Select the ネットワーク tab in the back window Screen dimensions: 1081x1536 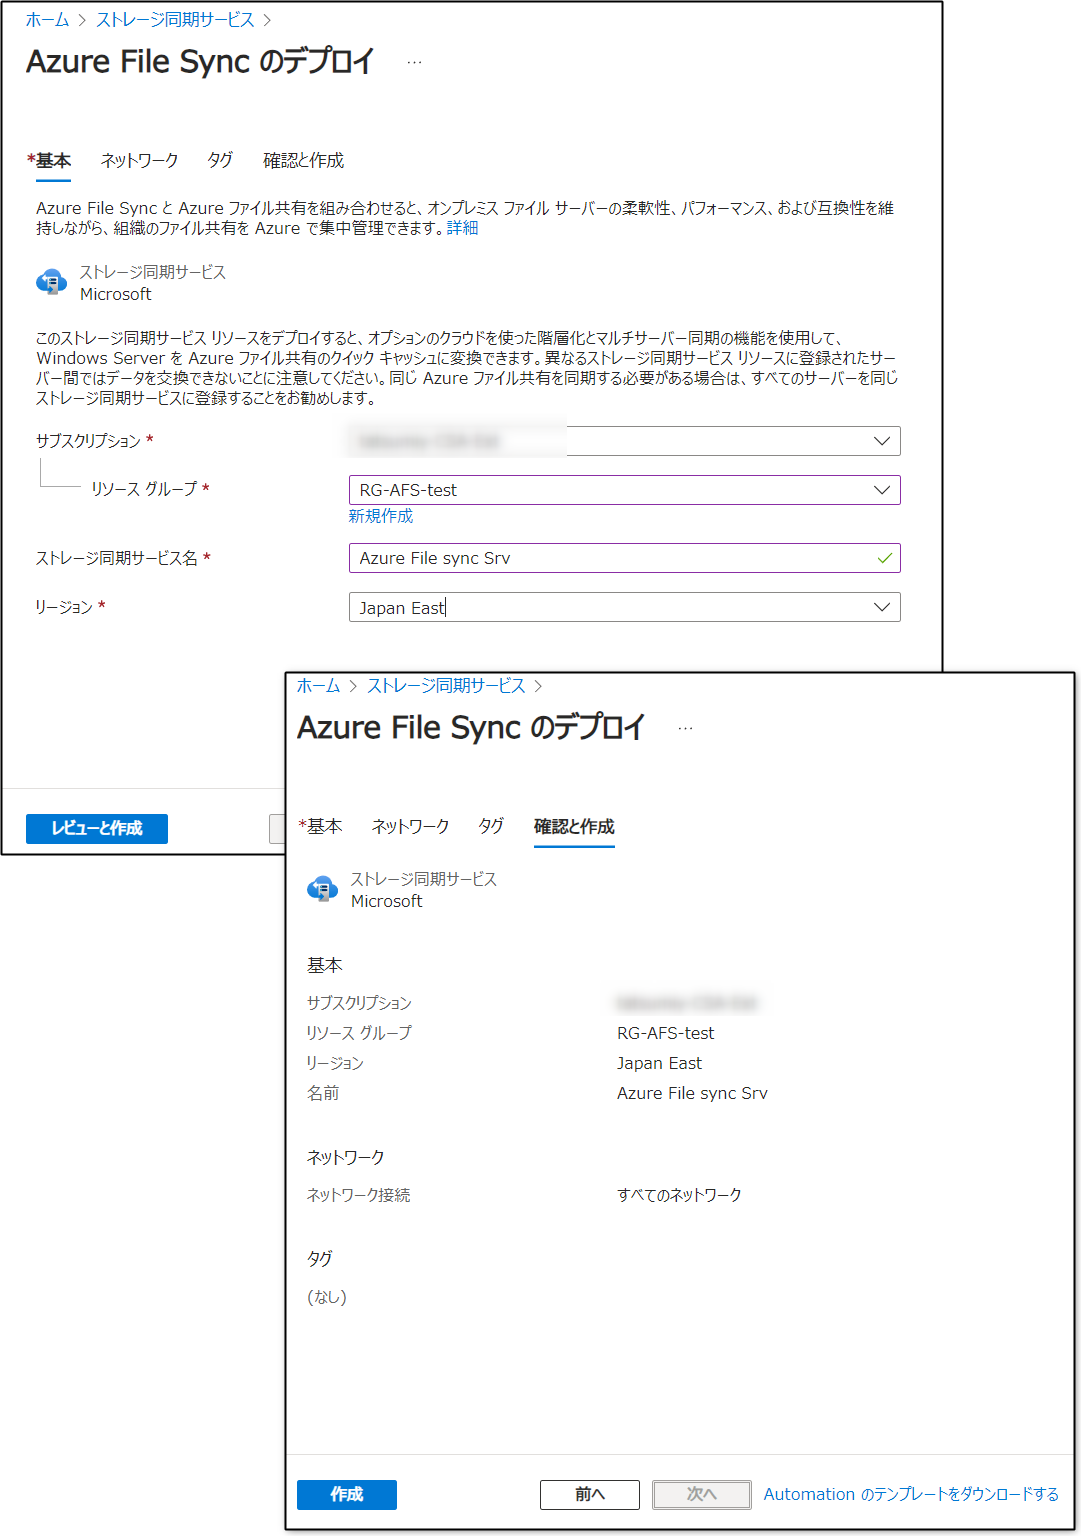tap(139, 161)
